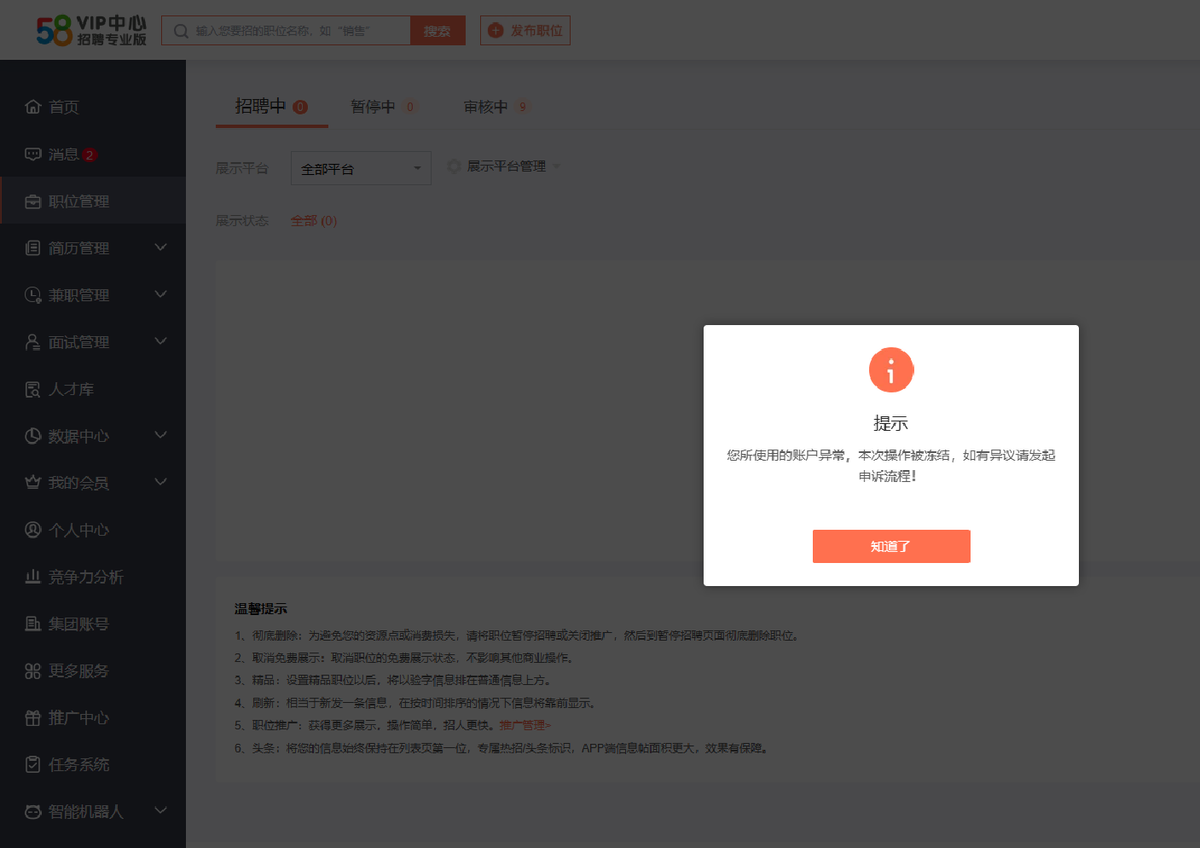The image size is (1200, 848).
Task: Open the 消息 message icon
Action: click(x=33, y=154)
